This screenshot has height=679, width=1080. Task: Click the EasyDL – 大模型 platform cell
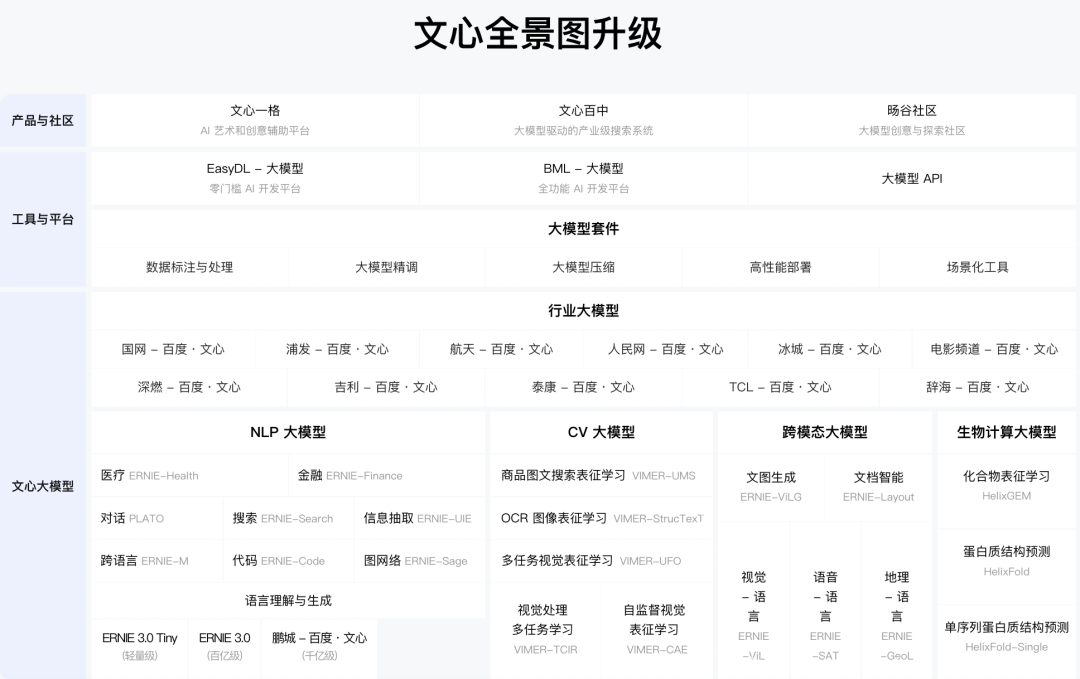(255, 178)
